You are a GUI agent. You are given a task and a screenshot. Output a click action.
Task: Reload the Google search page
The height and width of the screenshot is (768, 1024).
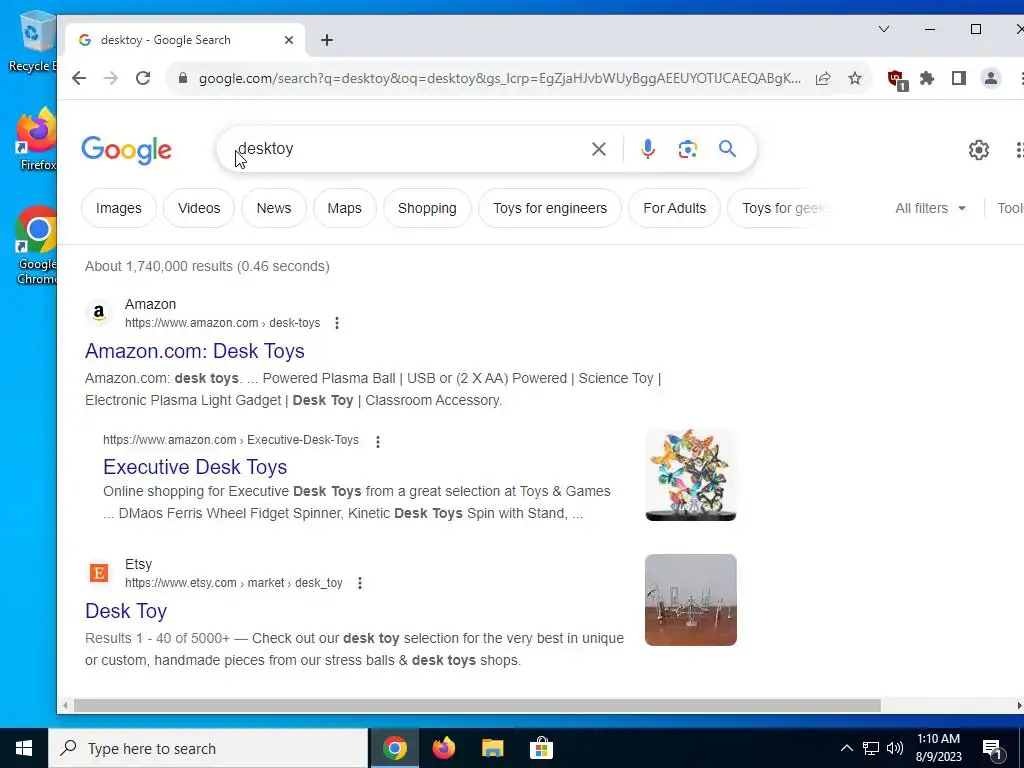[x=143, y=78]
